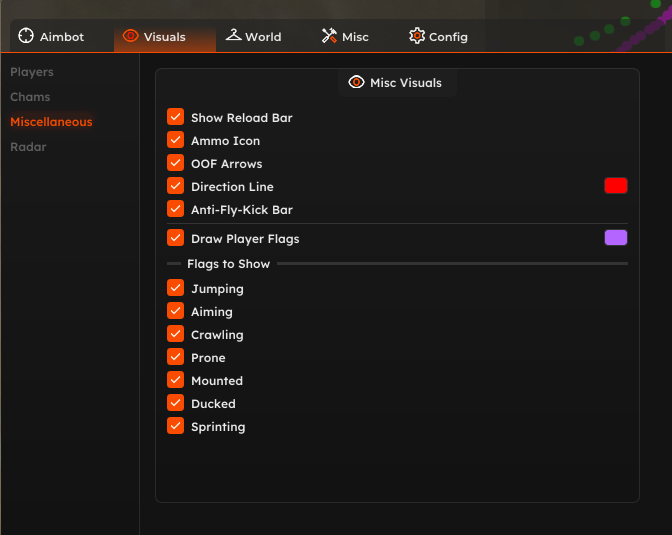Open the Config tab

pyautogui.click(x=438, y=36)
